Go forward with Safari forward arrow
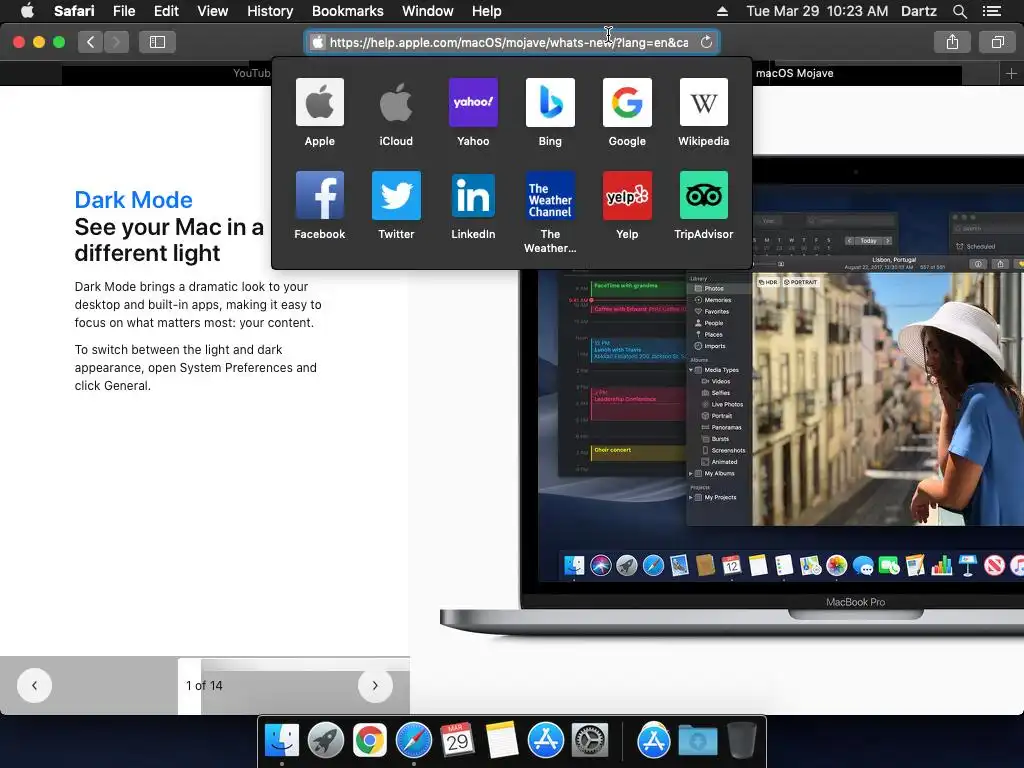Screen dimensions: 1024x768 pos(116,42)
